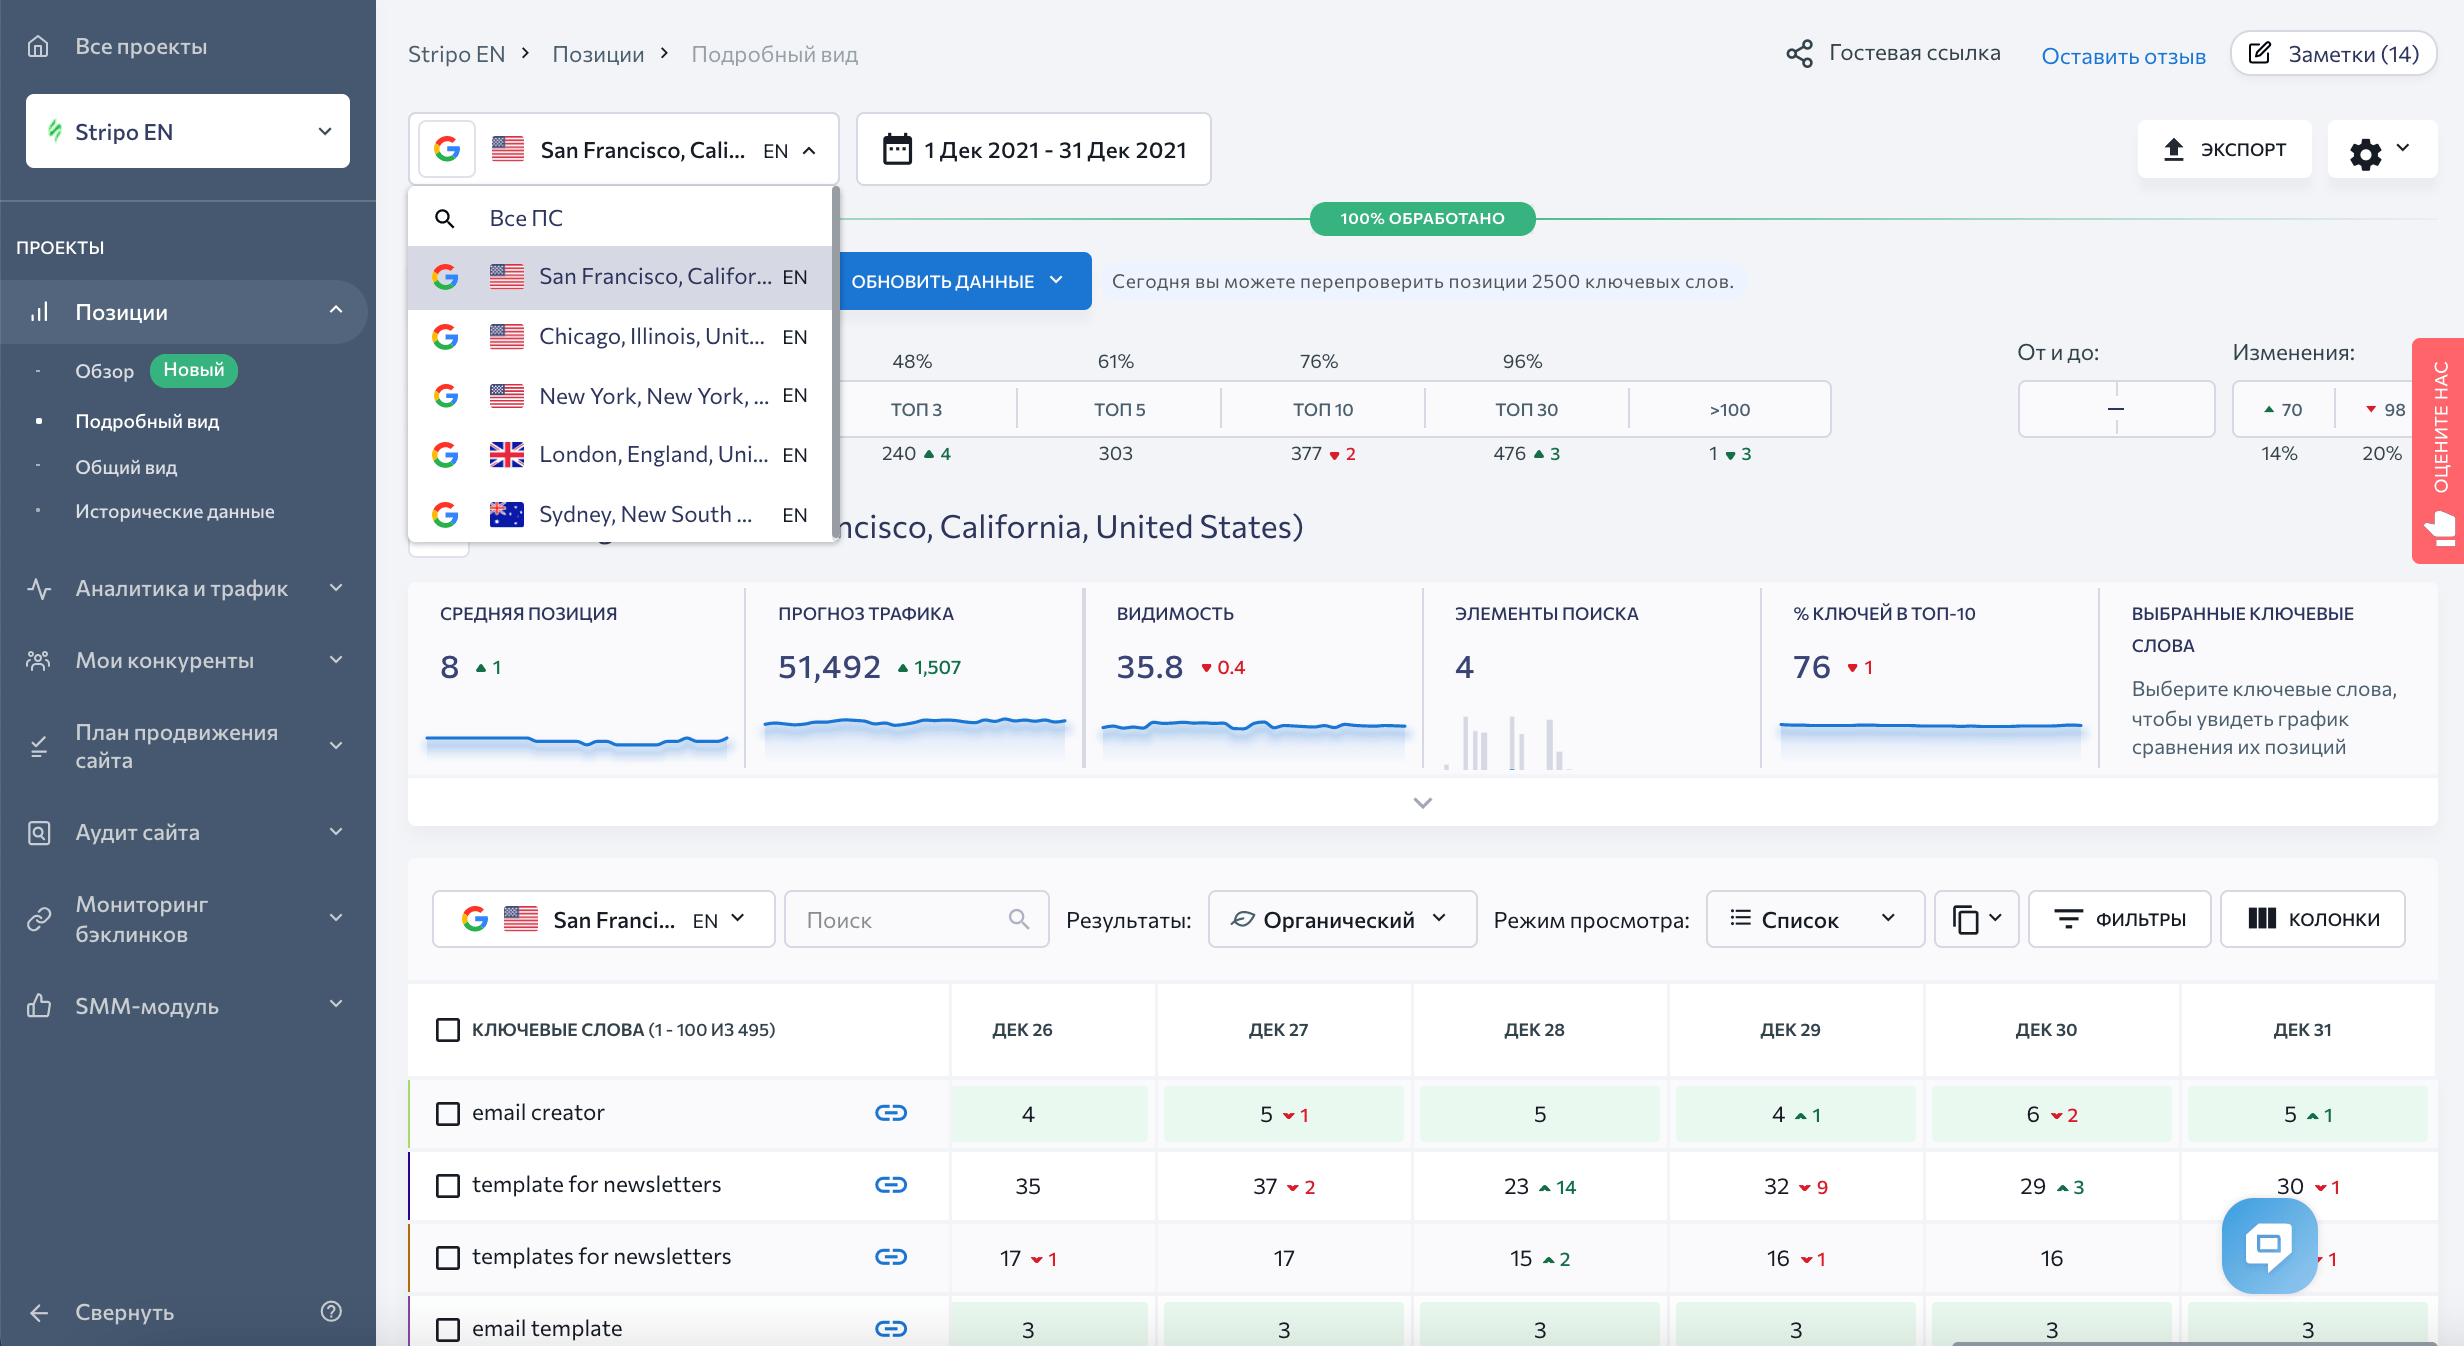
Task: Click the ОЦЕНИТЕ НАС side tab
Action: pyautogui.click(x=2438, y=450)
